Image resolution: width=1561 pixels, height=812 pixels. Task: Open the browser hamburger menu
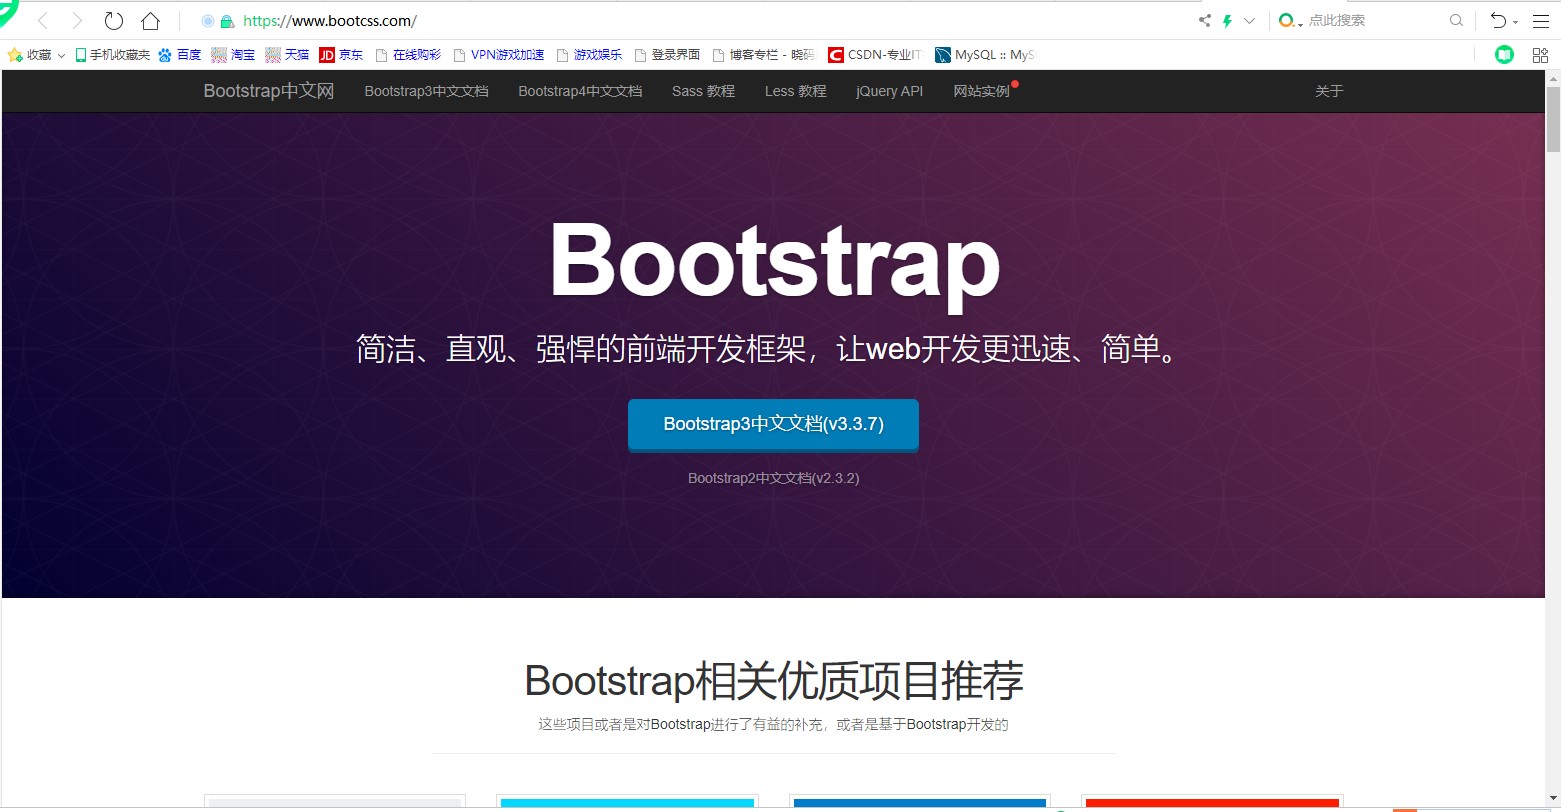click(x=1540, y=20)
